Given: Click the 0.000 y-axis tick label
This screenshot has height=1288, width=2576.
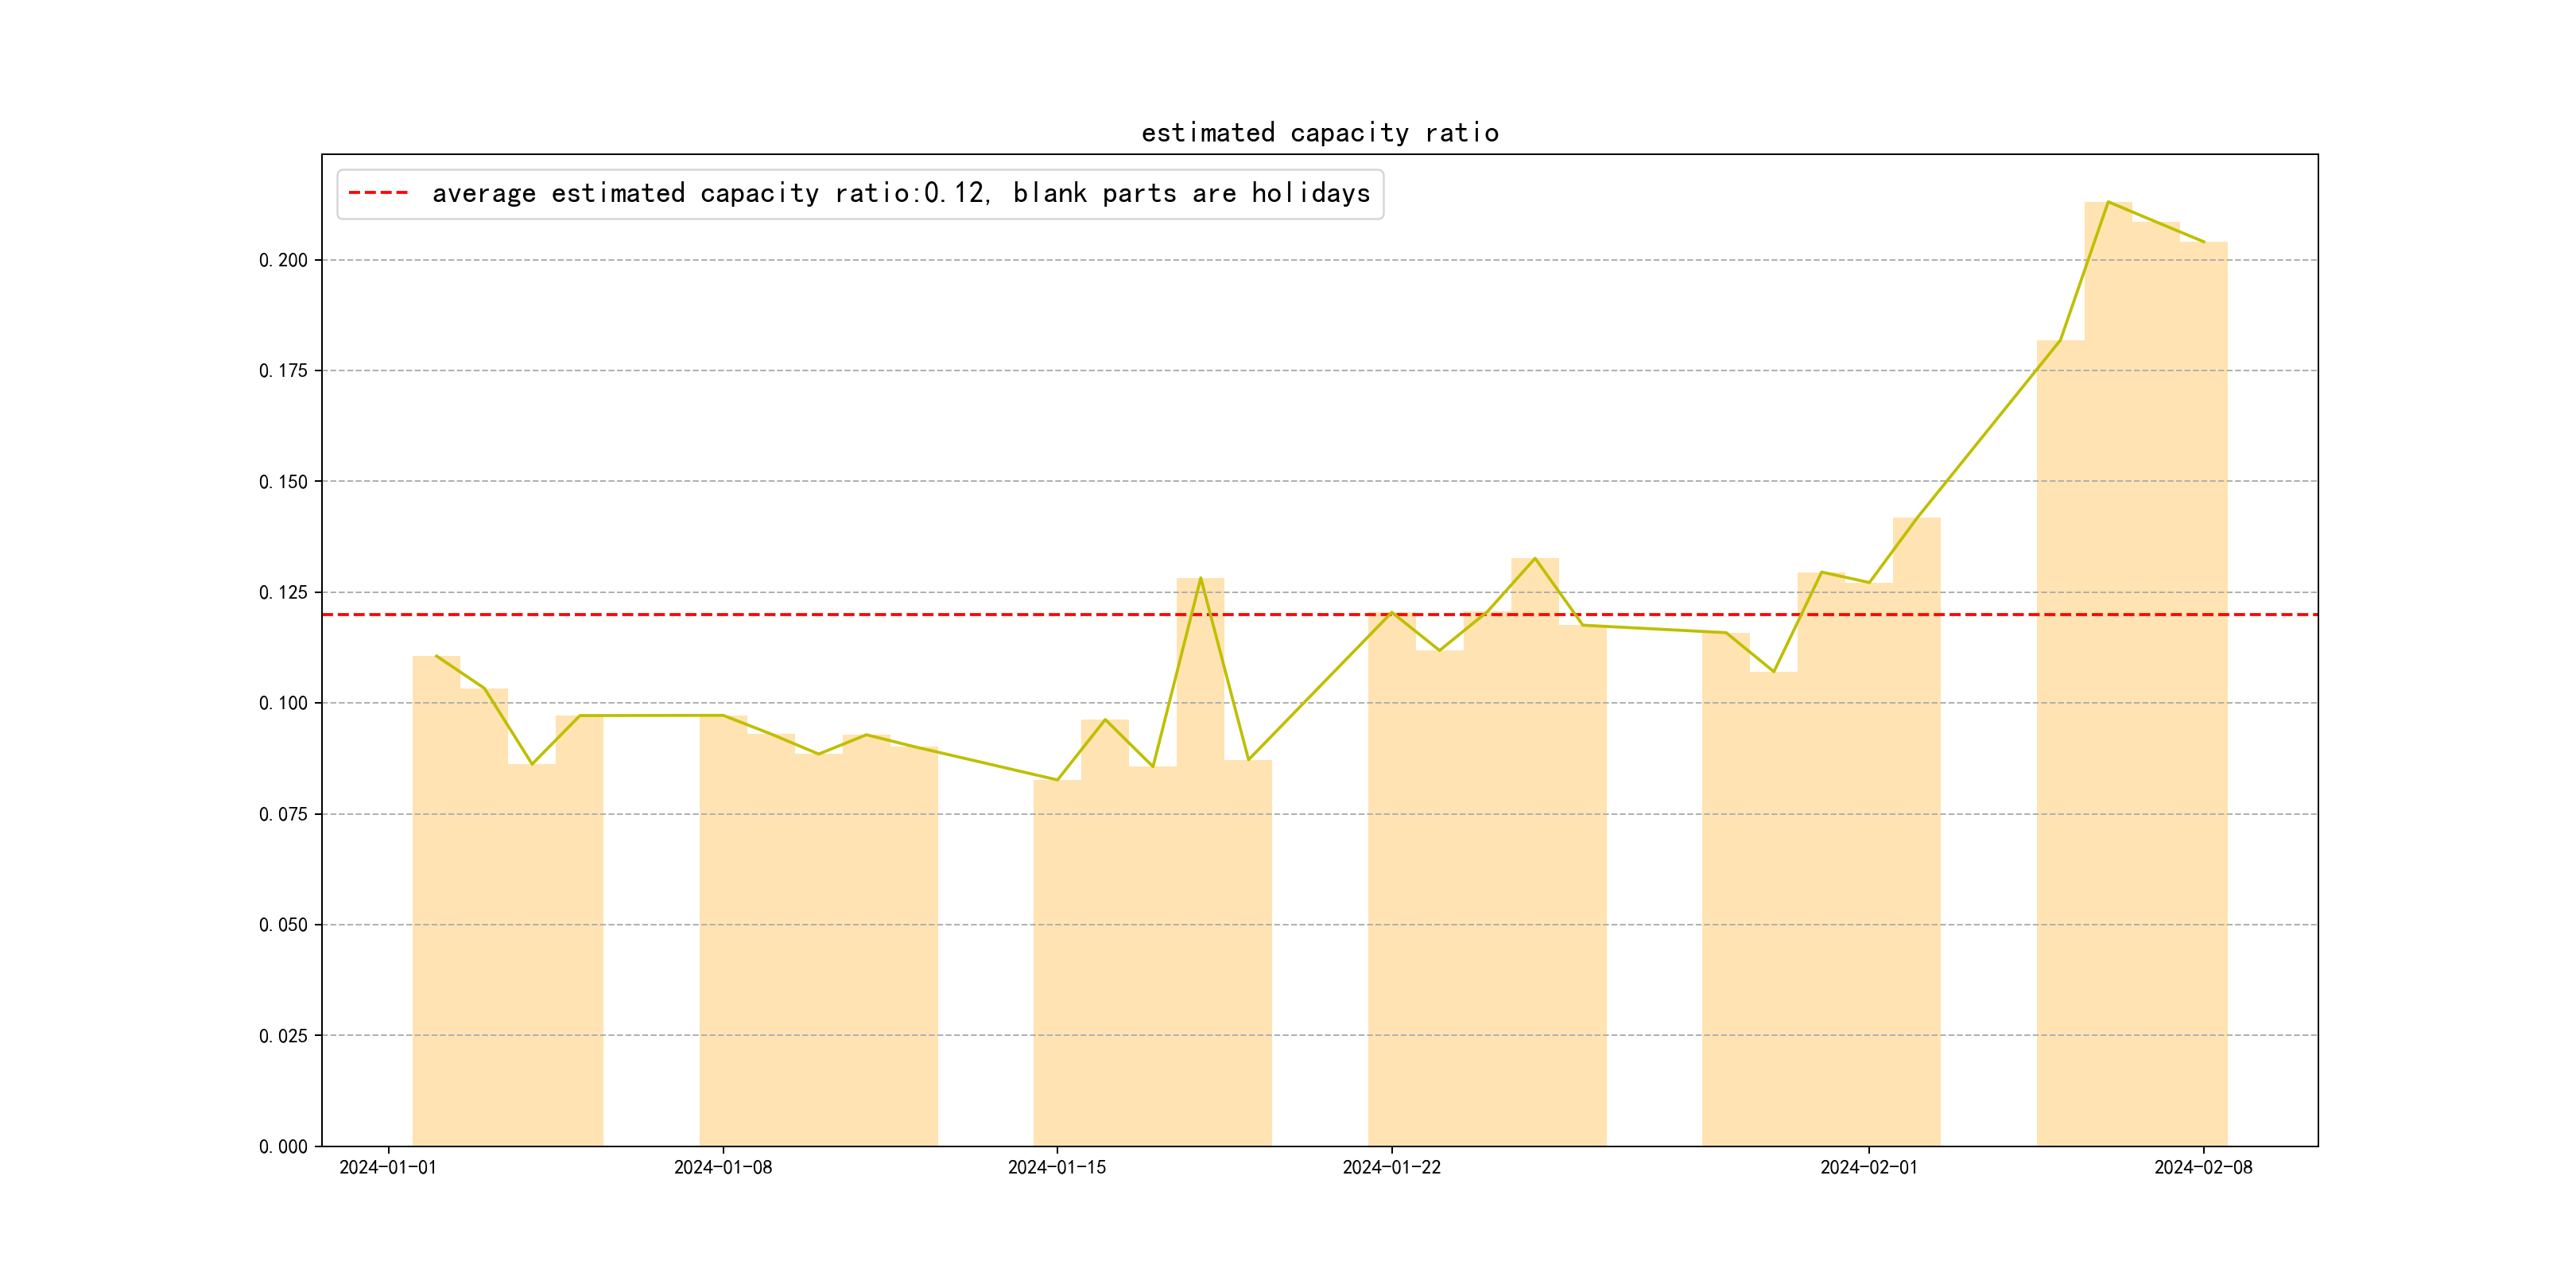Looking at the screenshot, I should (x=283, y=1146).
